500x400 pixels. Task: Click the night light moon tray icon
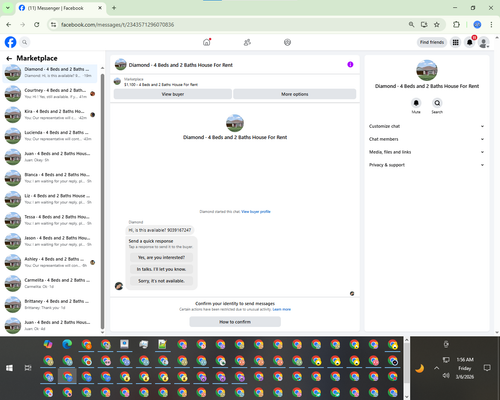tap(419, 368)
